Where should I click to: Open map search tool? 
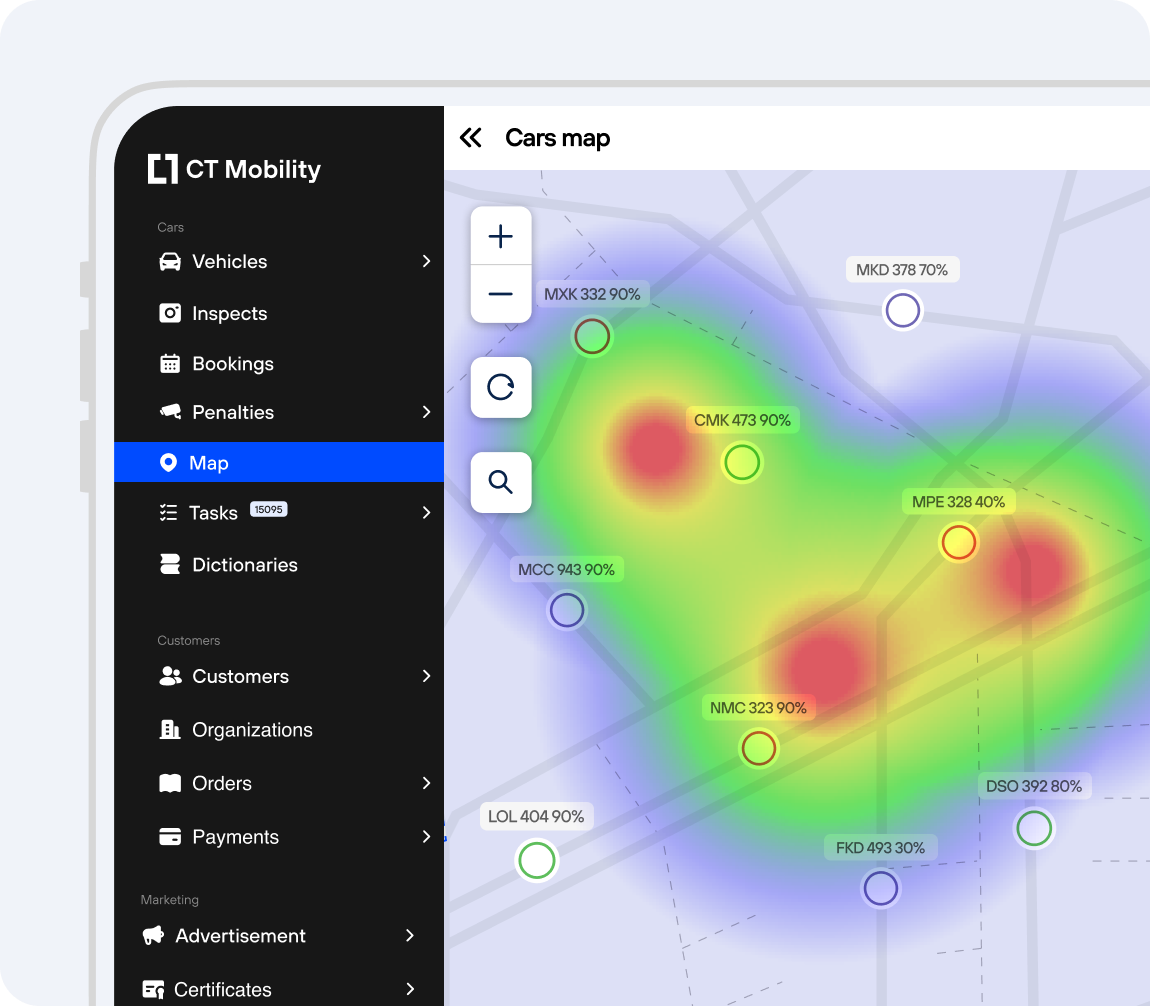501,482
